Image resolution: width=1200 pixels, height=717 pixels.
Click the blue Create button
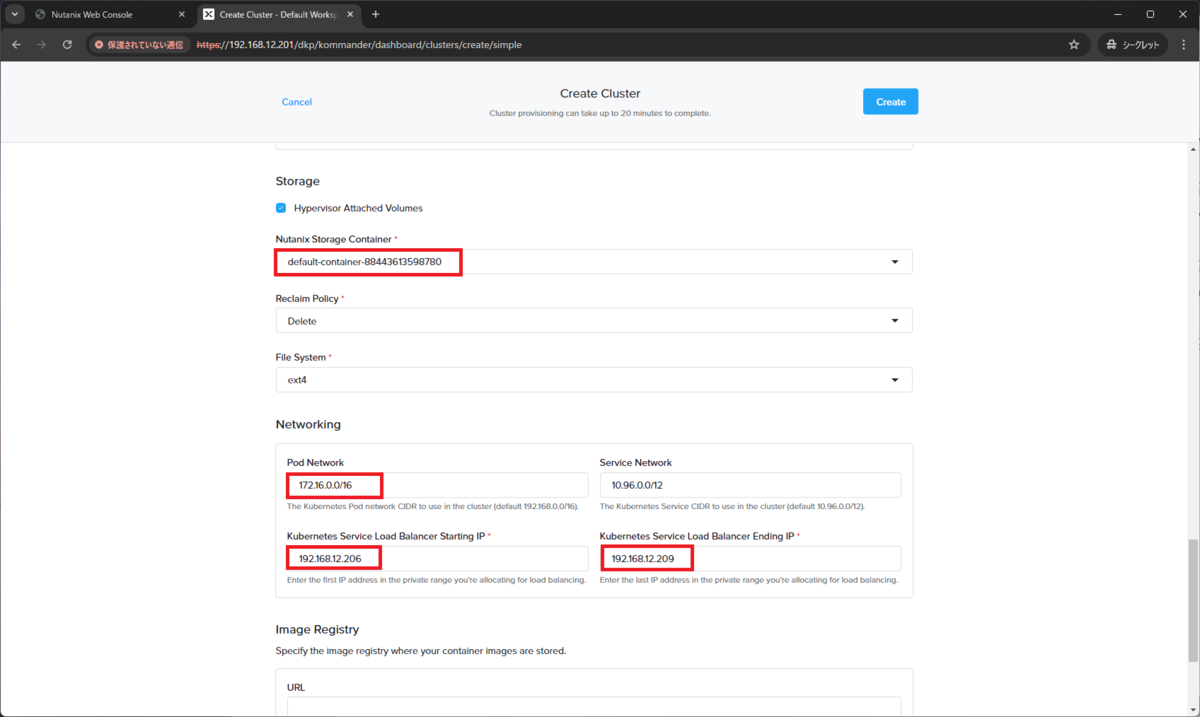click(x=890, y=102)
